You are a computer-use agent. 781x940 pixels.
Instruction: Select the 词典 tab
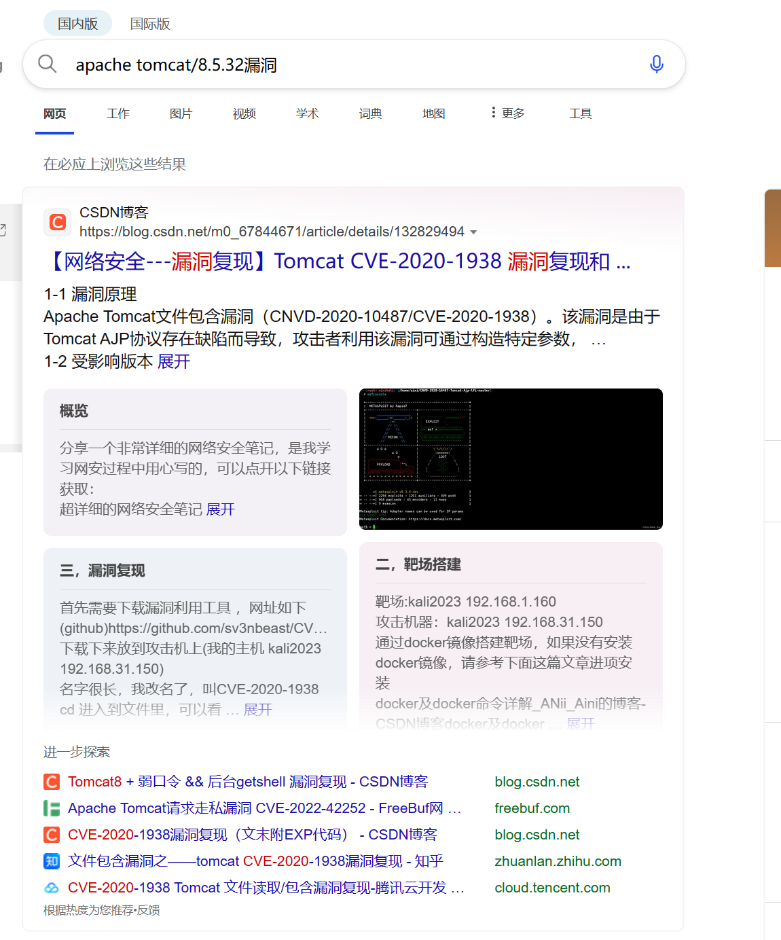pyautogui.click(x=370, y=113)
